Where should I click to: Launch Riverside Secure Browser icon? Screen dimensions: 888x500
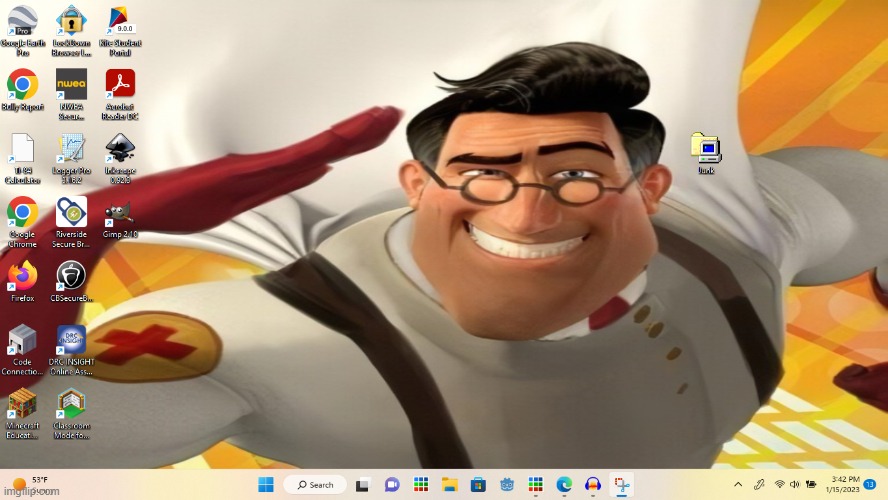(71, 222)
